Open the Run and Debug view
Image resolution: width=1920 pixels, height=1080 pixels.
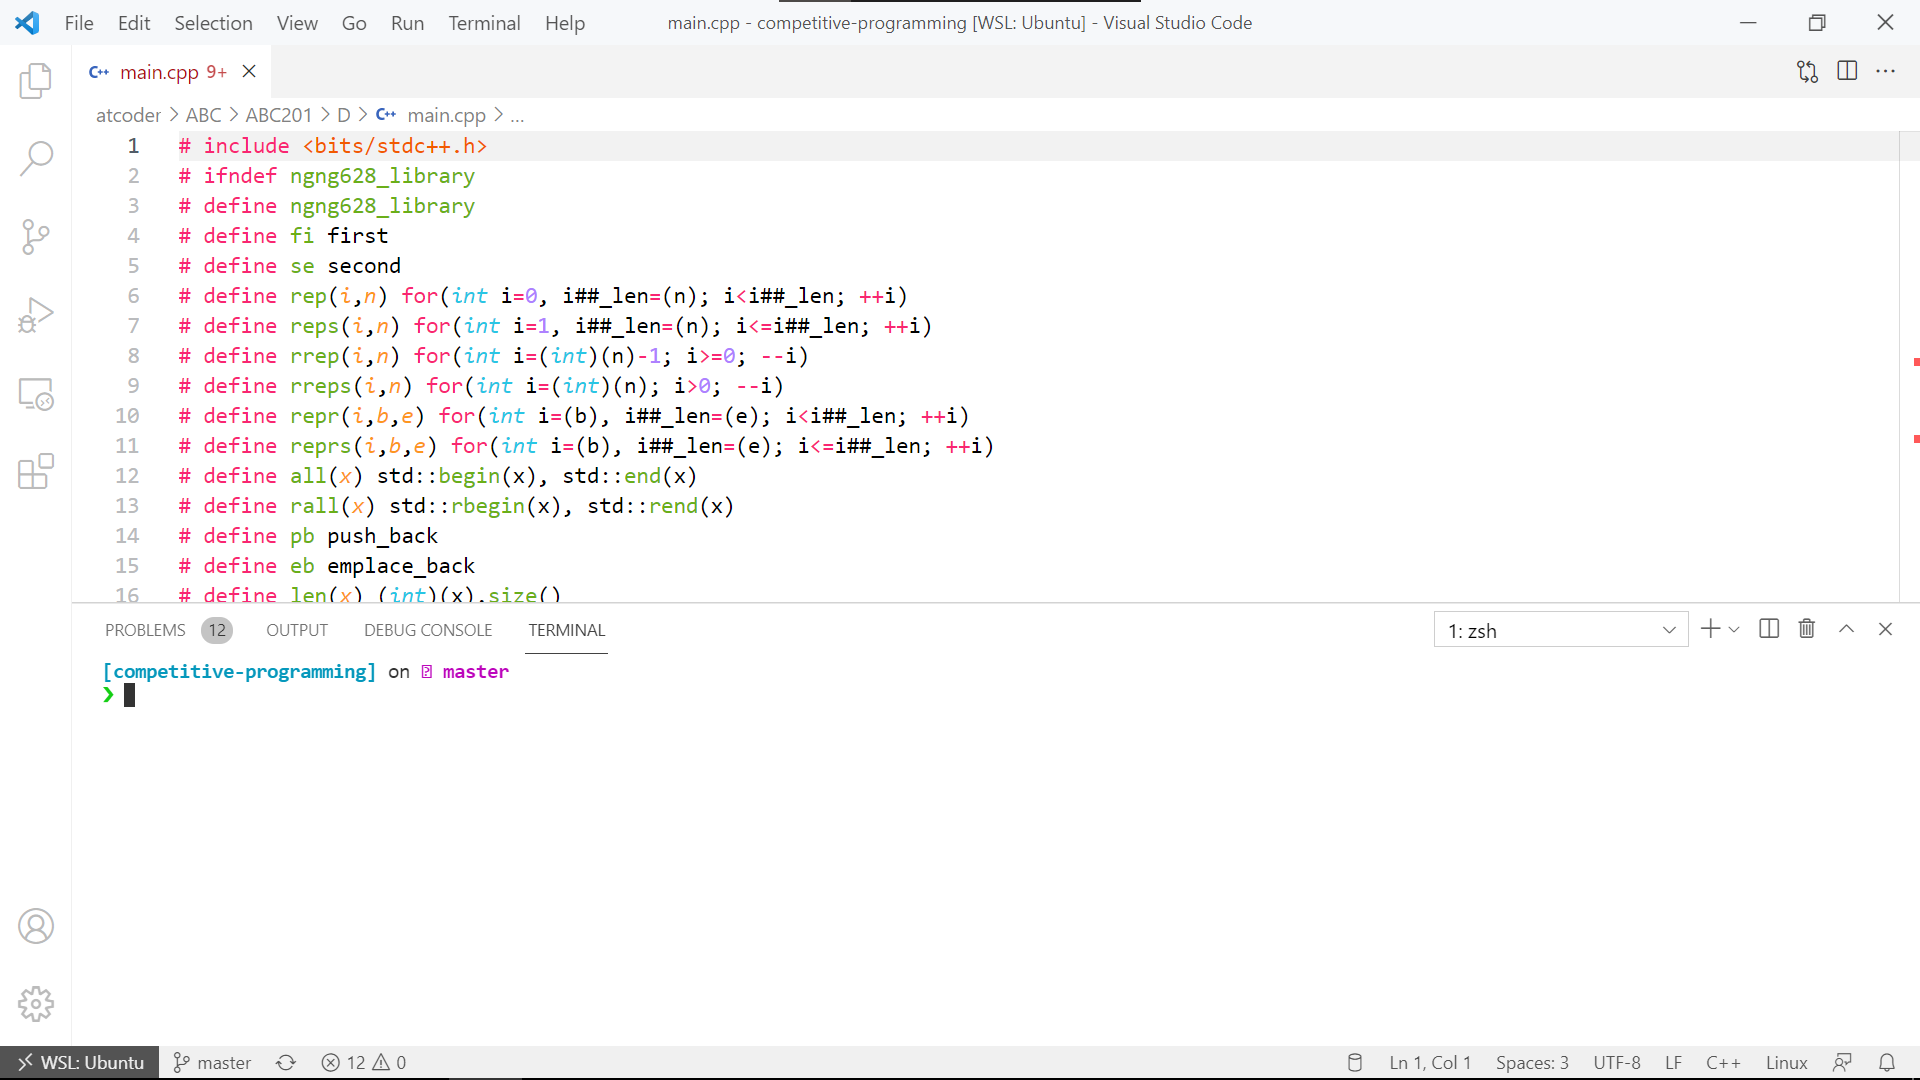36,315
